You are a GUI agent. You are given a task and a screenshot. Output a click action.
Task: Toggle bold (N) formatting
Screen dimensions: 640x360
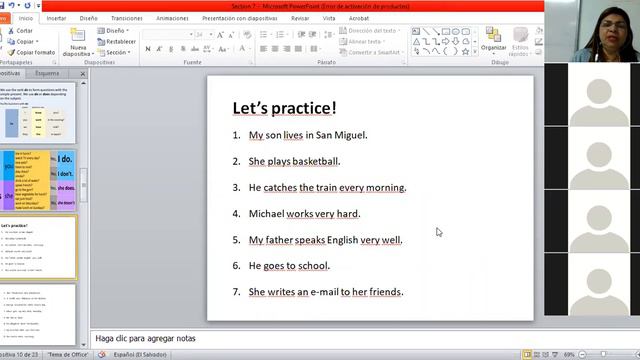point(148,49)
